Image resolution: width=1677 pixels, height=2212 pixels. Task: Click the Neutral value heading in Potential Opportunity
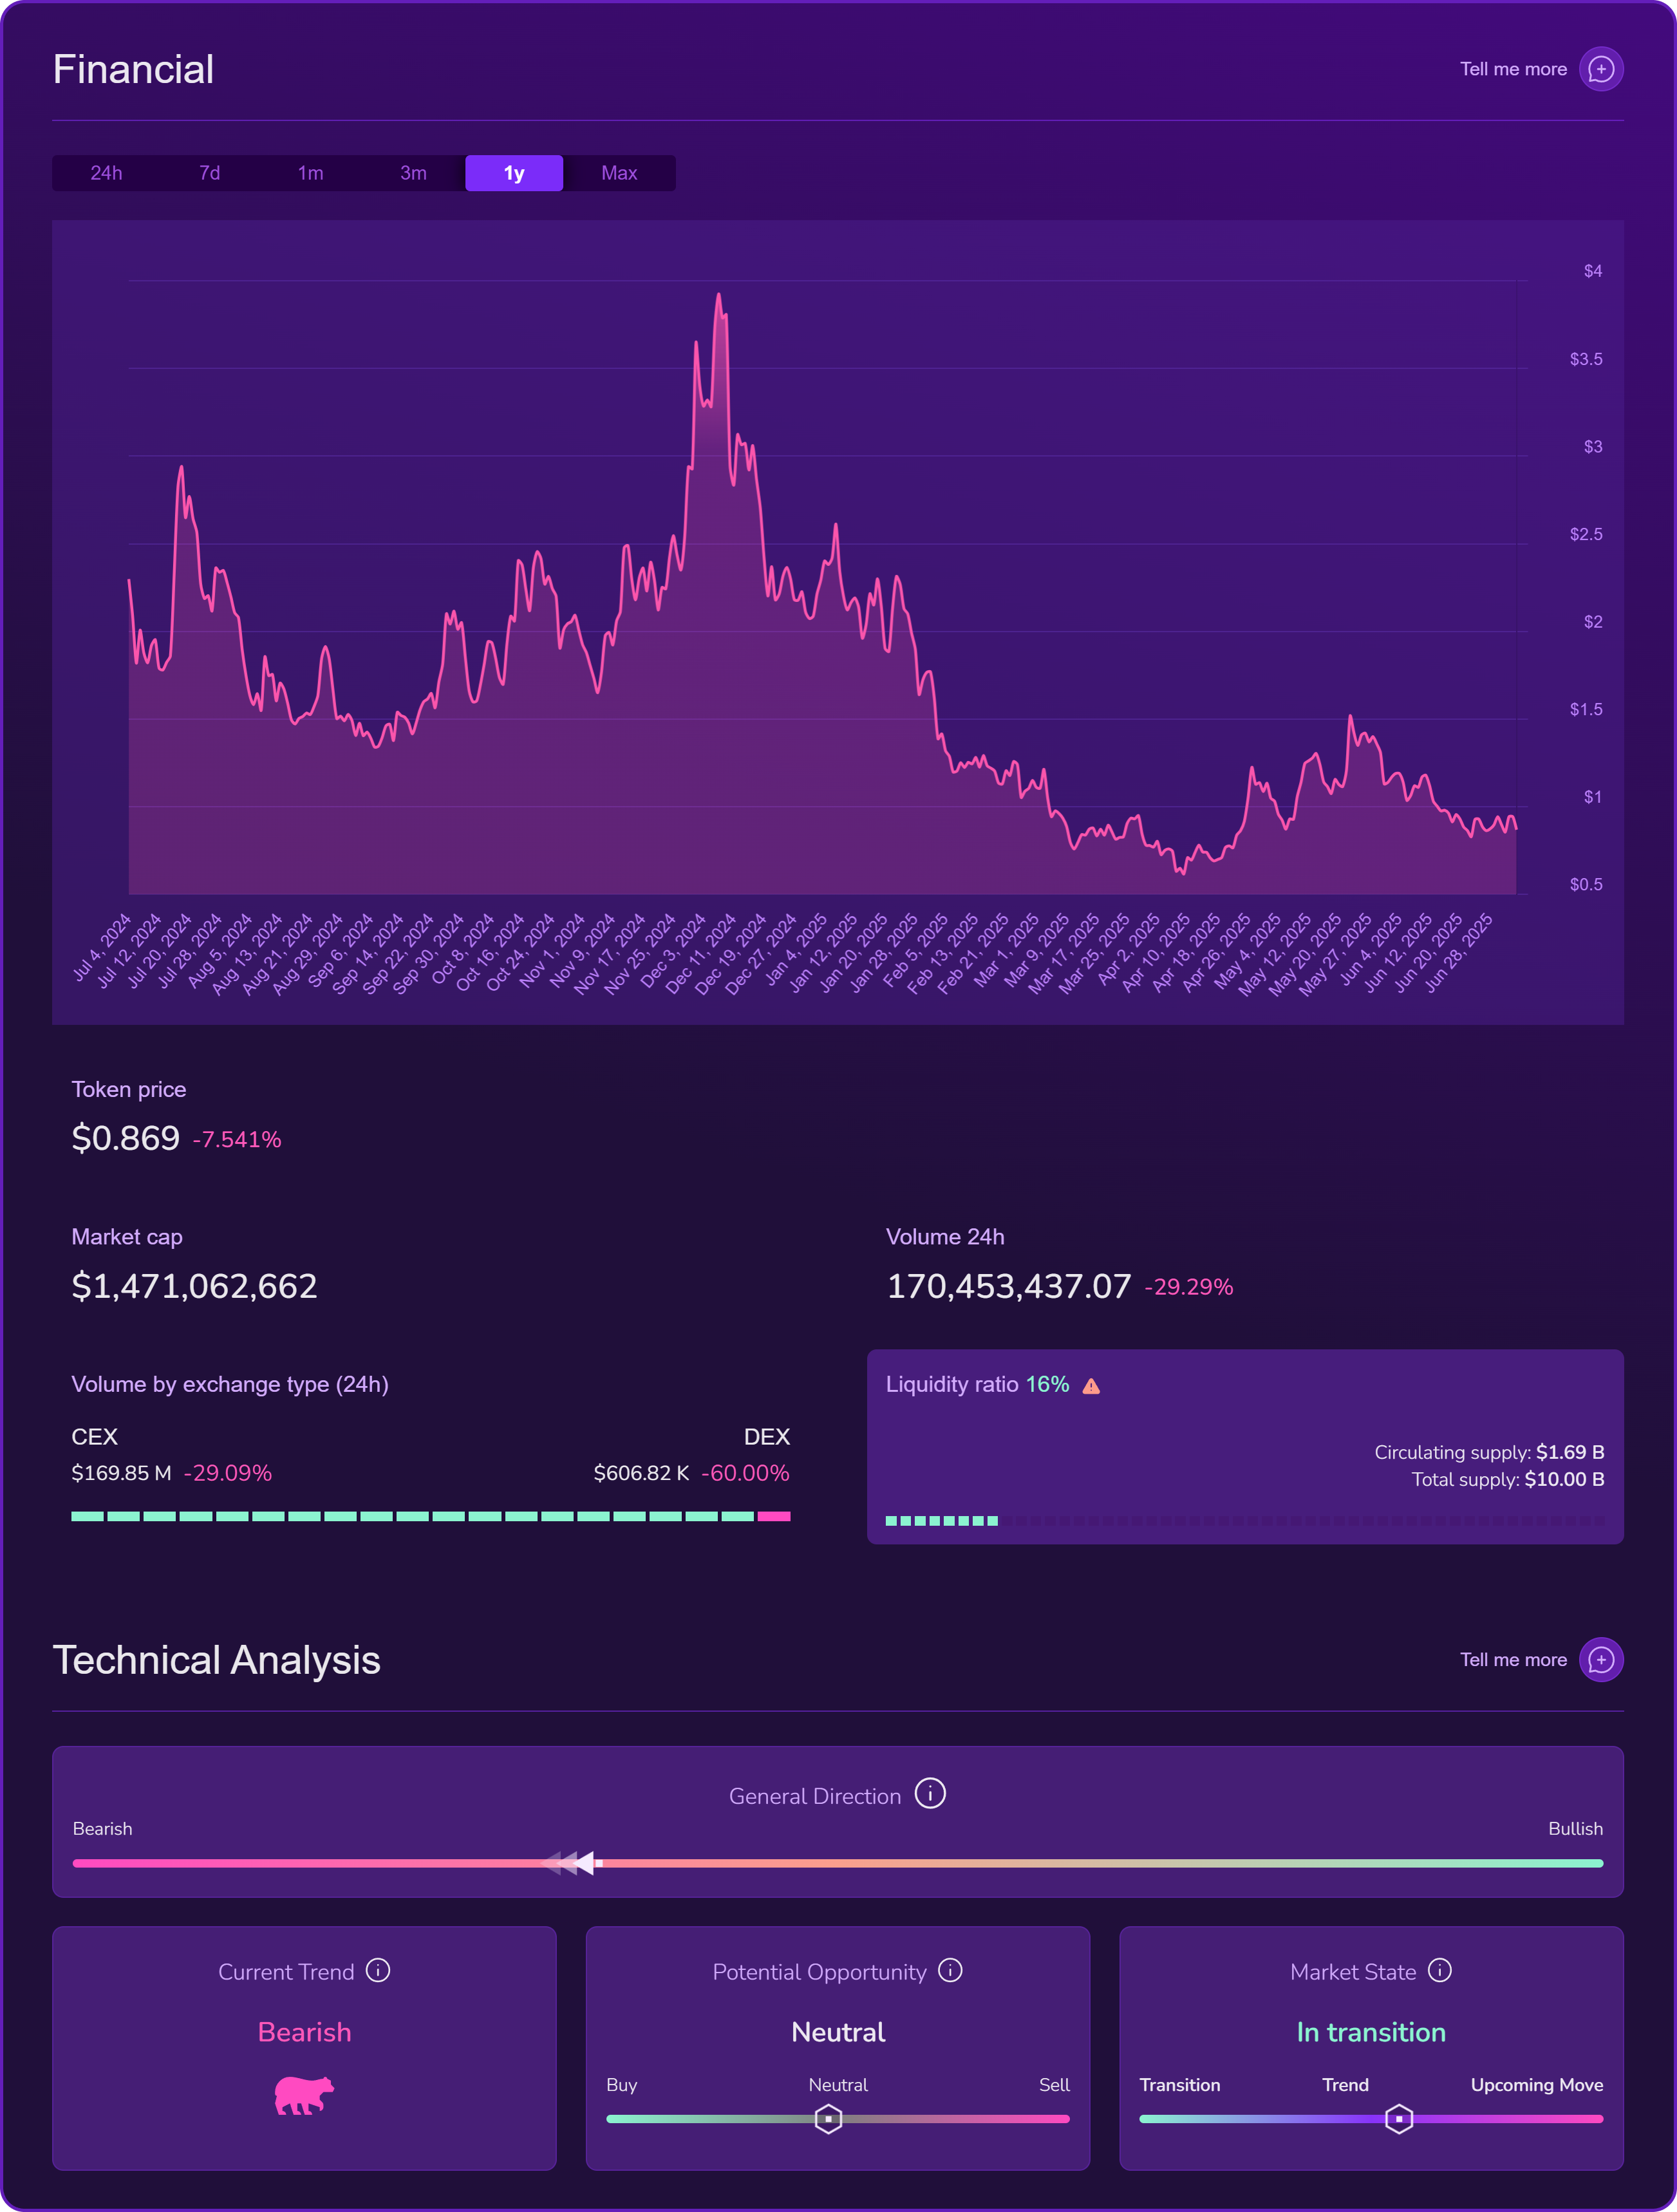click(x=838, y=2032)
